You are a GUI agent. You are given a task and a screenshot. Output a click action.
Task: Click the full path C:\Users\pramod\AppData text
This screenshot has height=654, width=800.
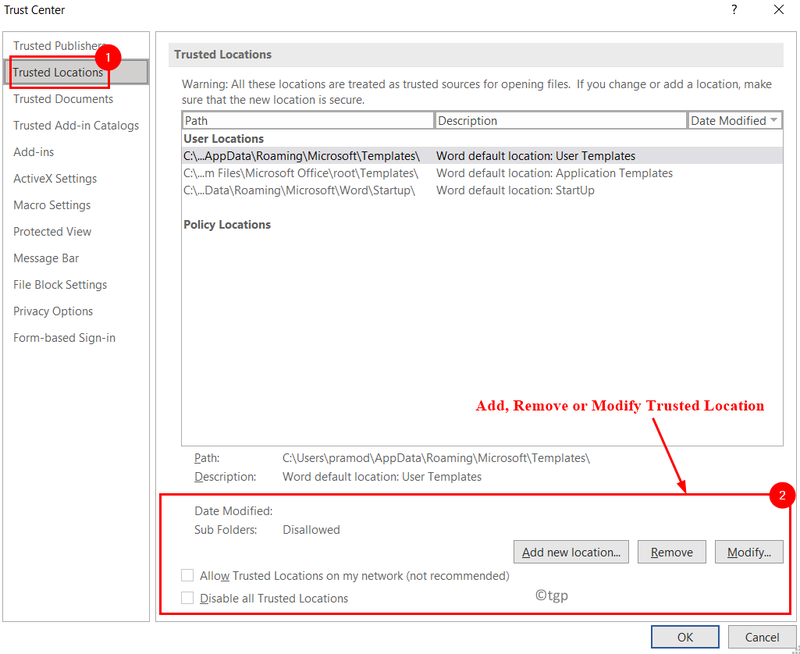point(436,458)
